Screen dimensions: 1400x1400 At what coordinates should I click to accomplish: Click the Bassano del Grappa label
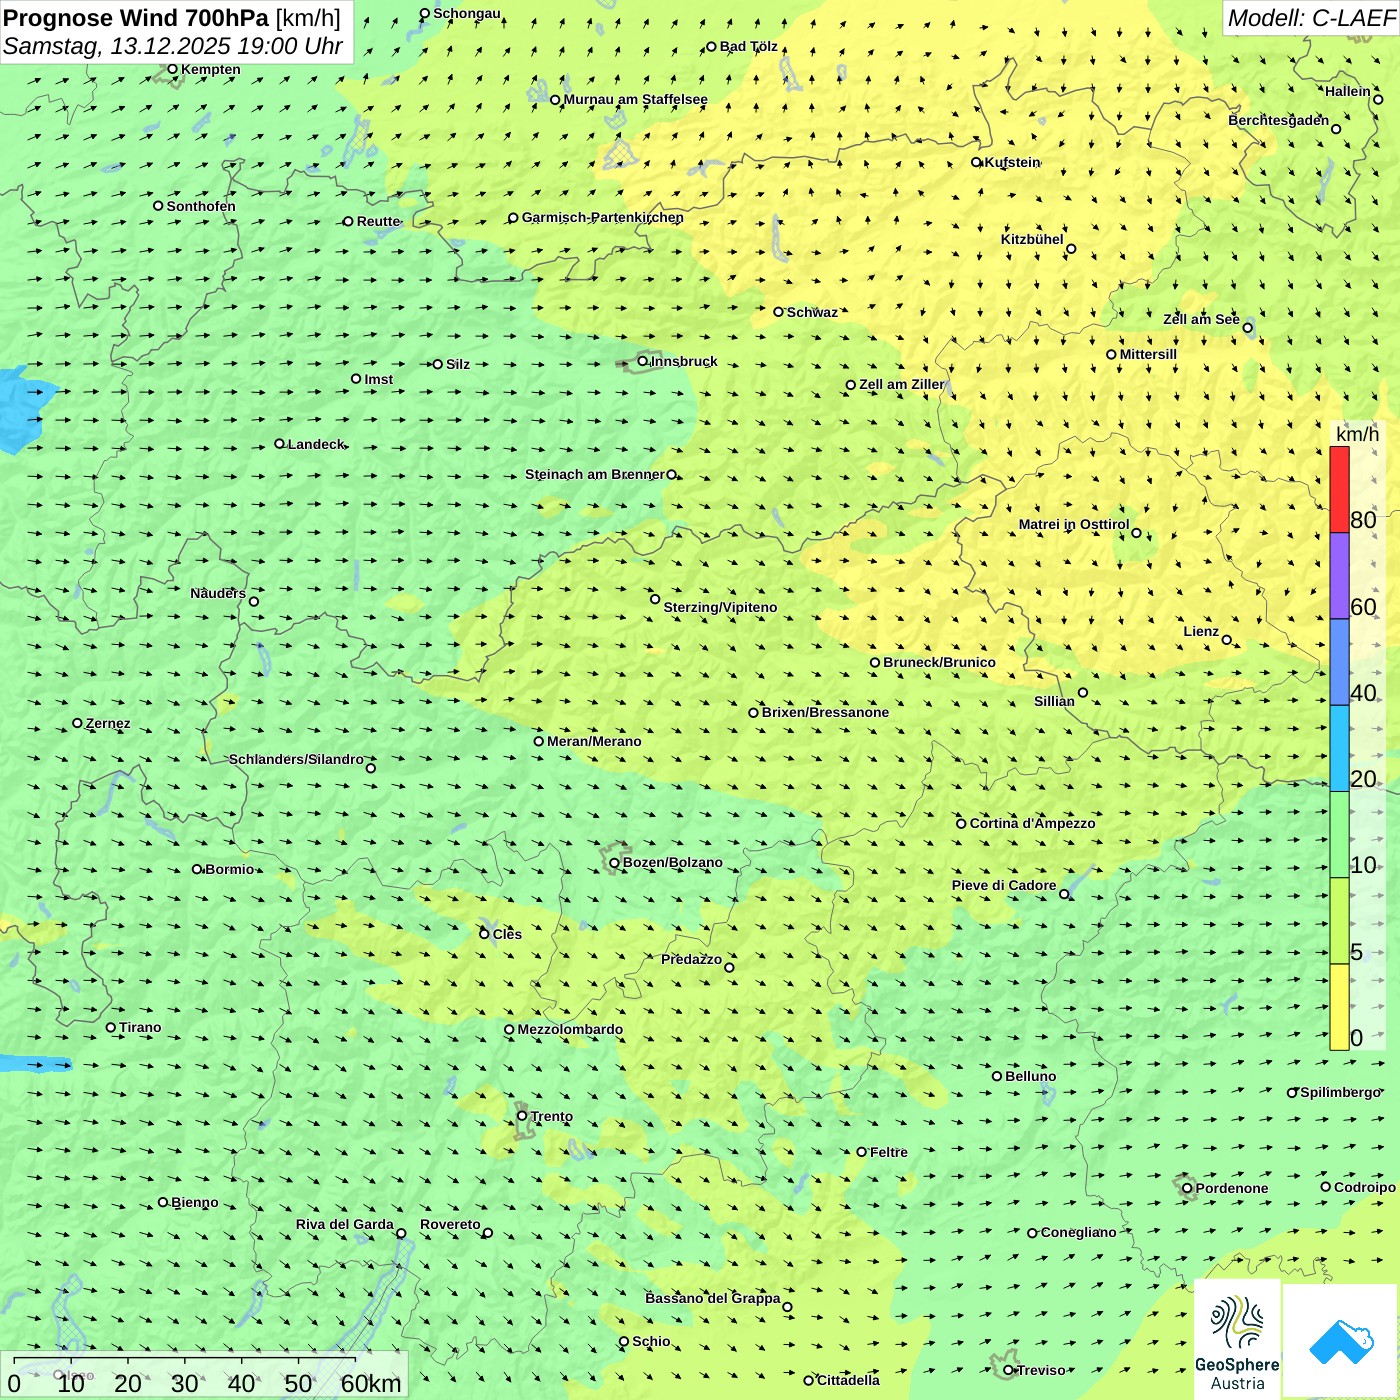[713, 1298]
